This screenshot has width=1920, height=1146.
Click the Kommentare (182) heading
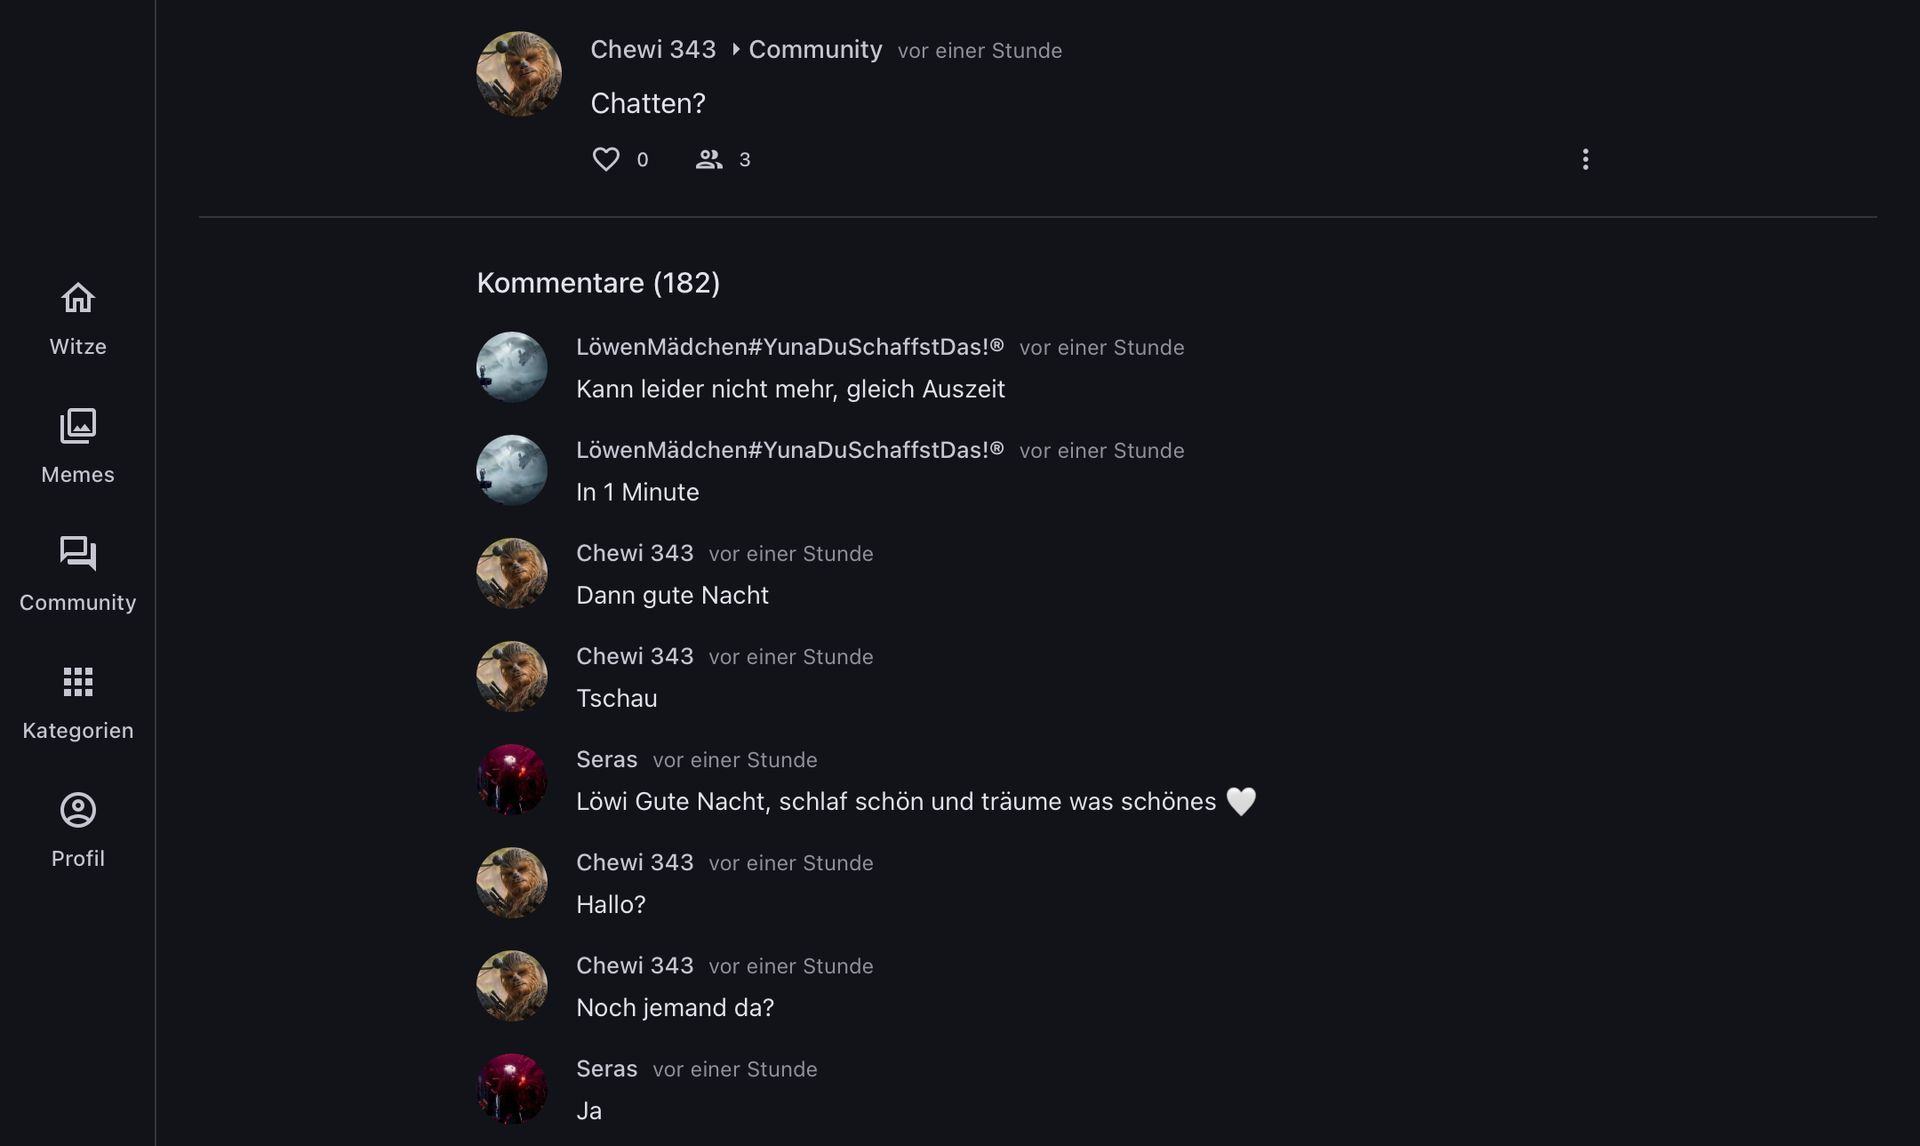598,283
